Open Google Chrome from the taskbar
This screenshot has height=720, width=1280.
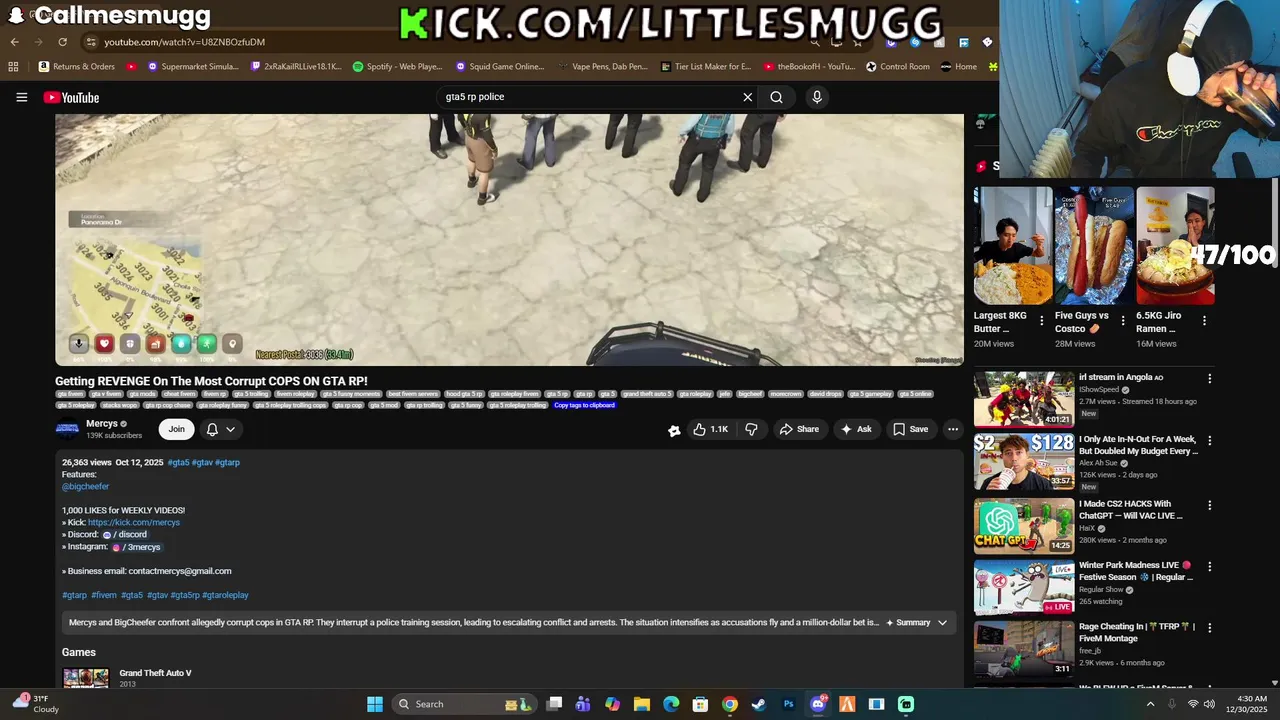(x=730, y=704)
